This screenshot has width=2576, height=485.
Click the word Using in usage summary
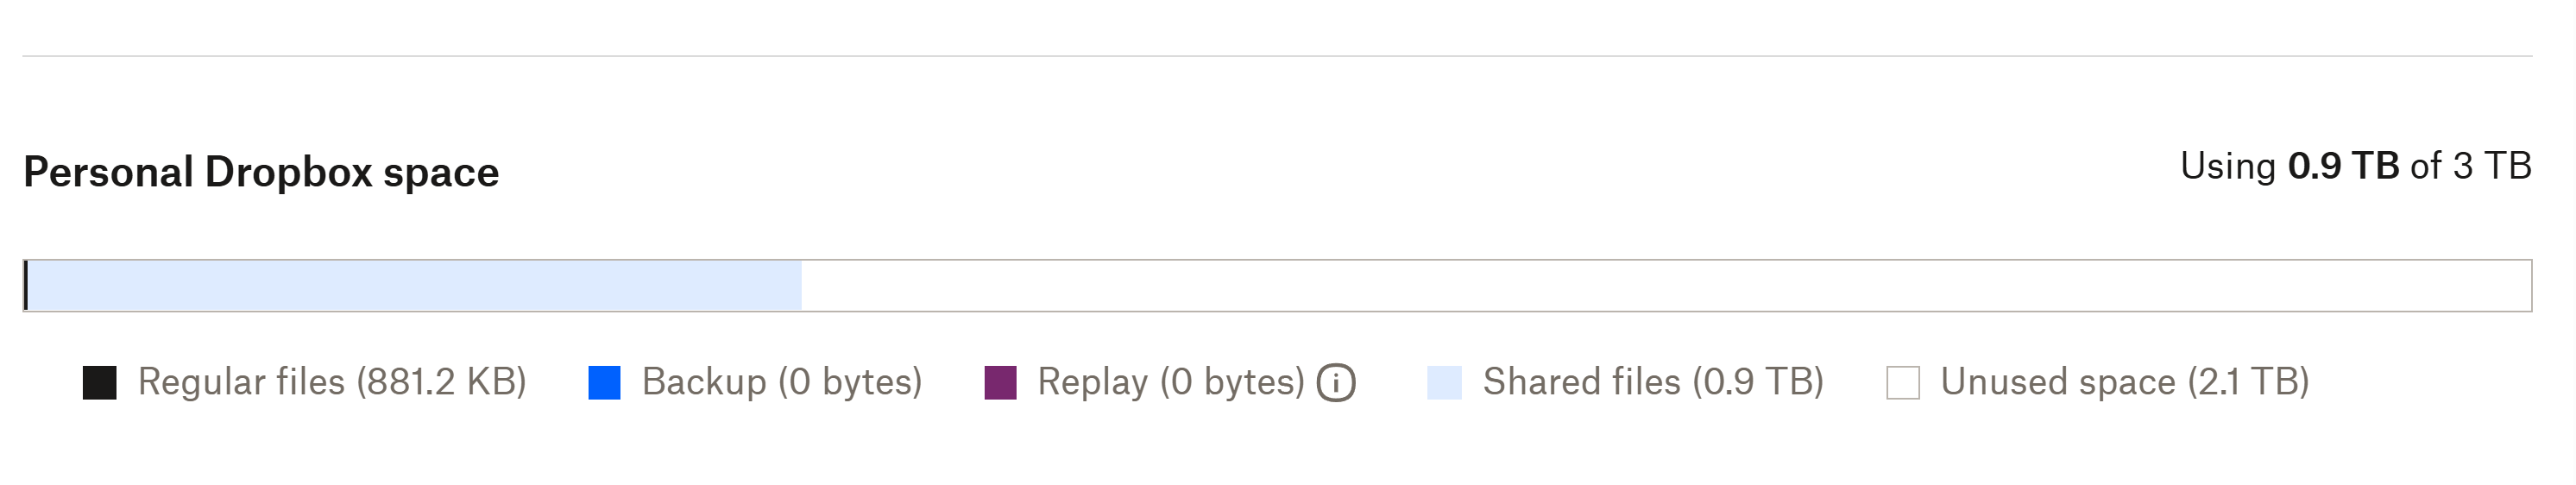tap(2228, 166)
